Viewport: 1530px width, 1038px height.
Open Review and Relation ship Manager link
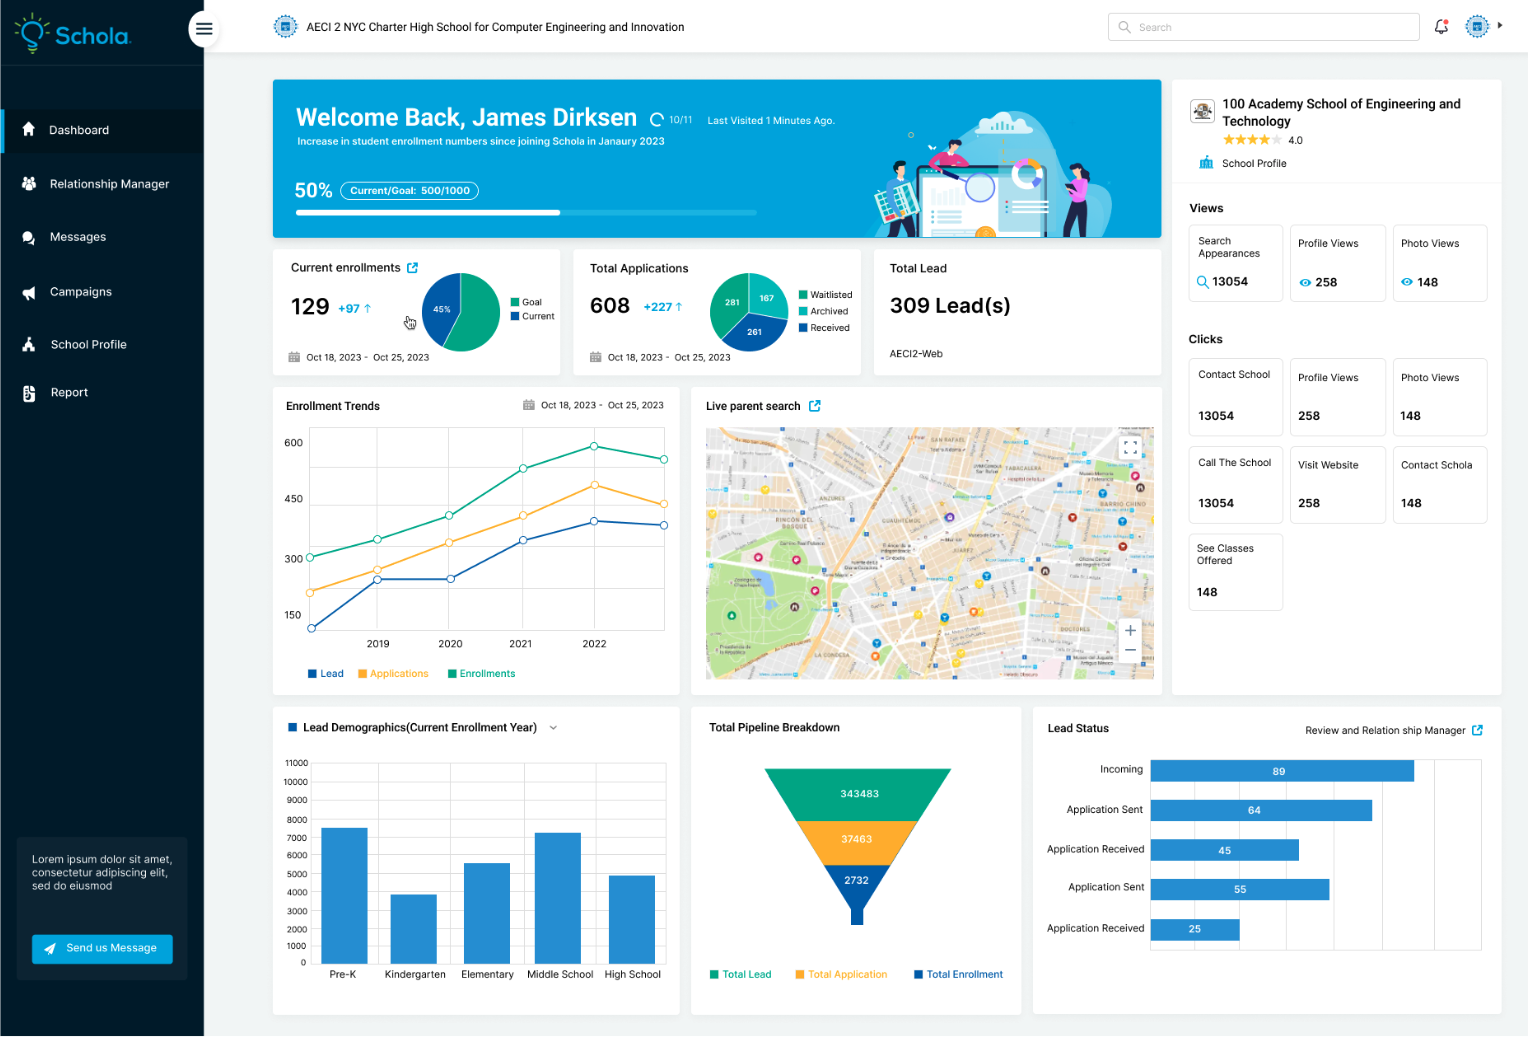click(1393, 731)
